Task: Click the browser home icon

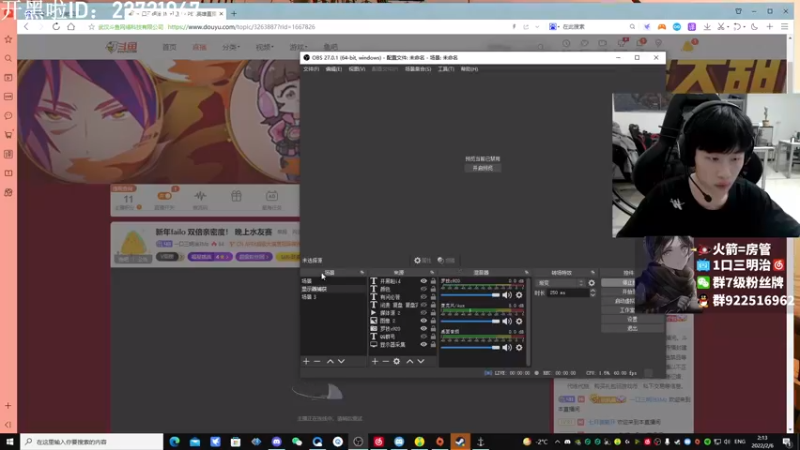Action: pos(71,27)
